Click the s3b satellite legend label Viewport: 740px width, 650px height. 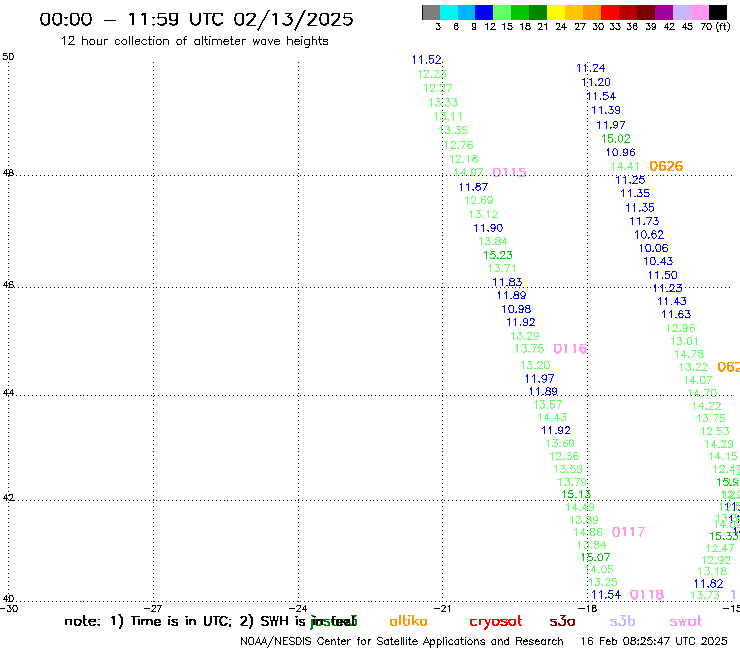[x=622, y=621]
